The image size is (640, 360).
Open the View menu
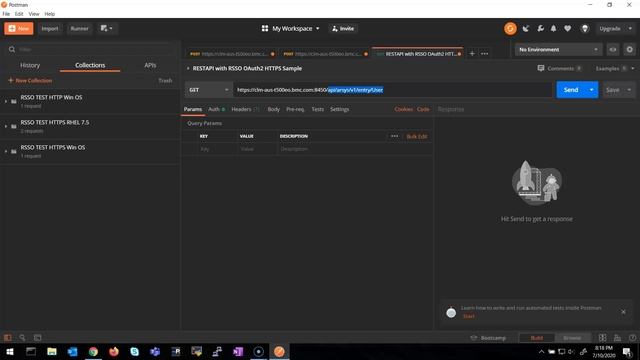click(34, 13)
